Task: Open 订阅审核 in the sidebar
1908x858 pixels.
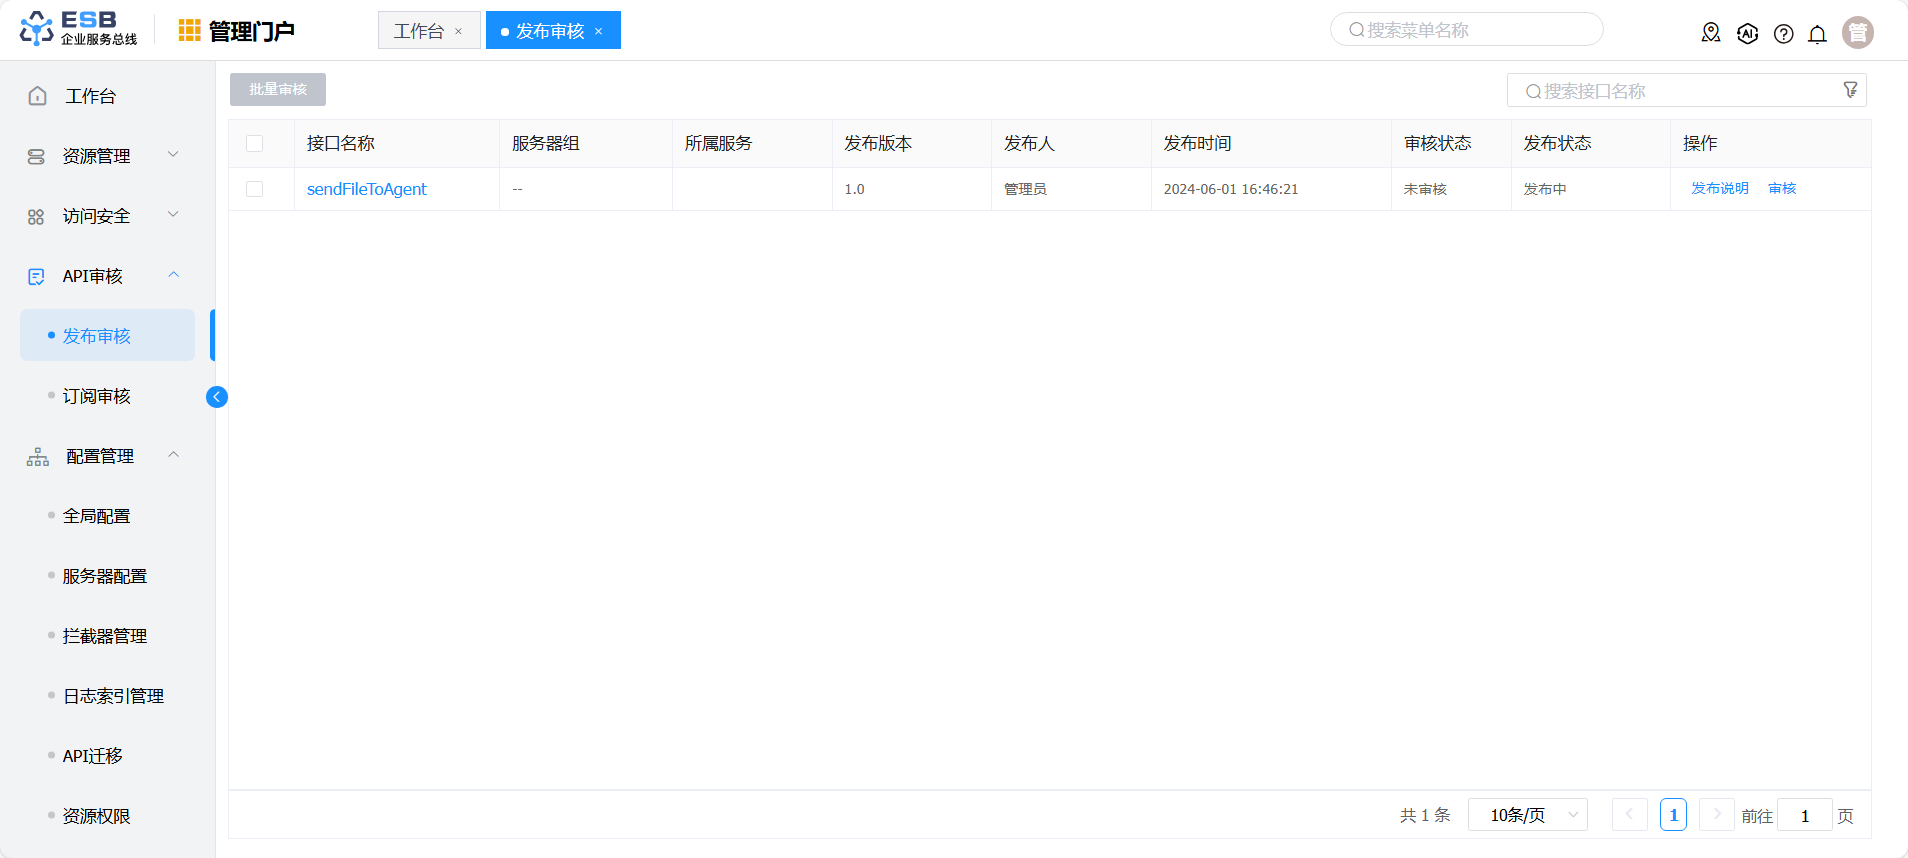Action: (x=97, y=396)
